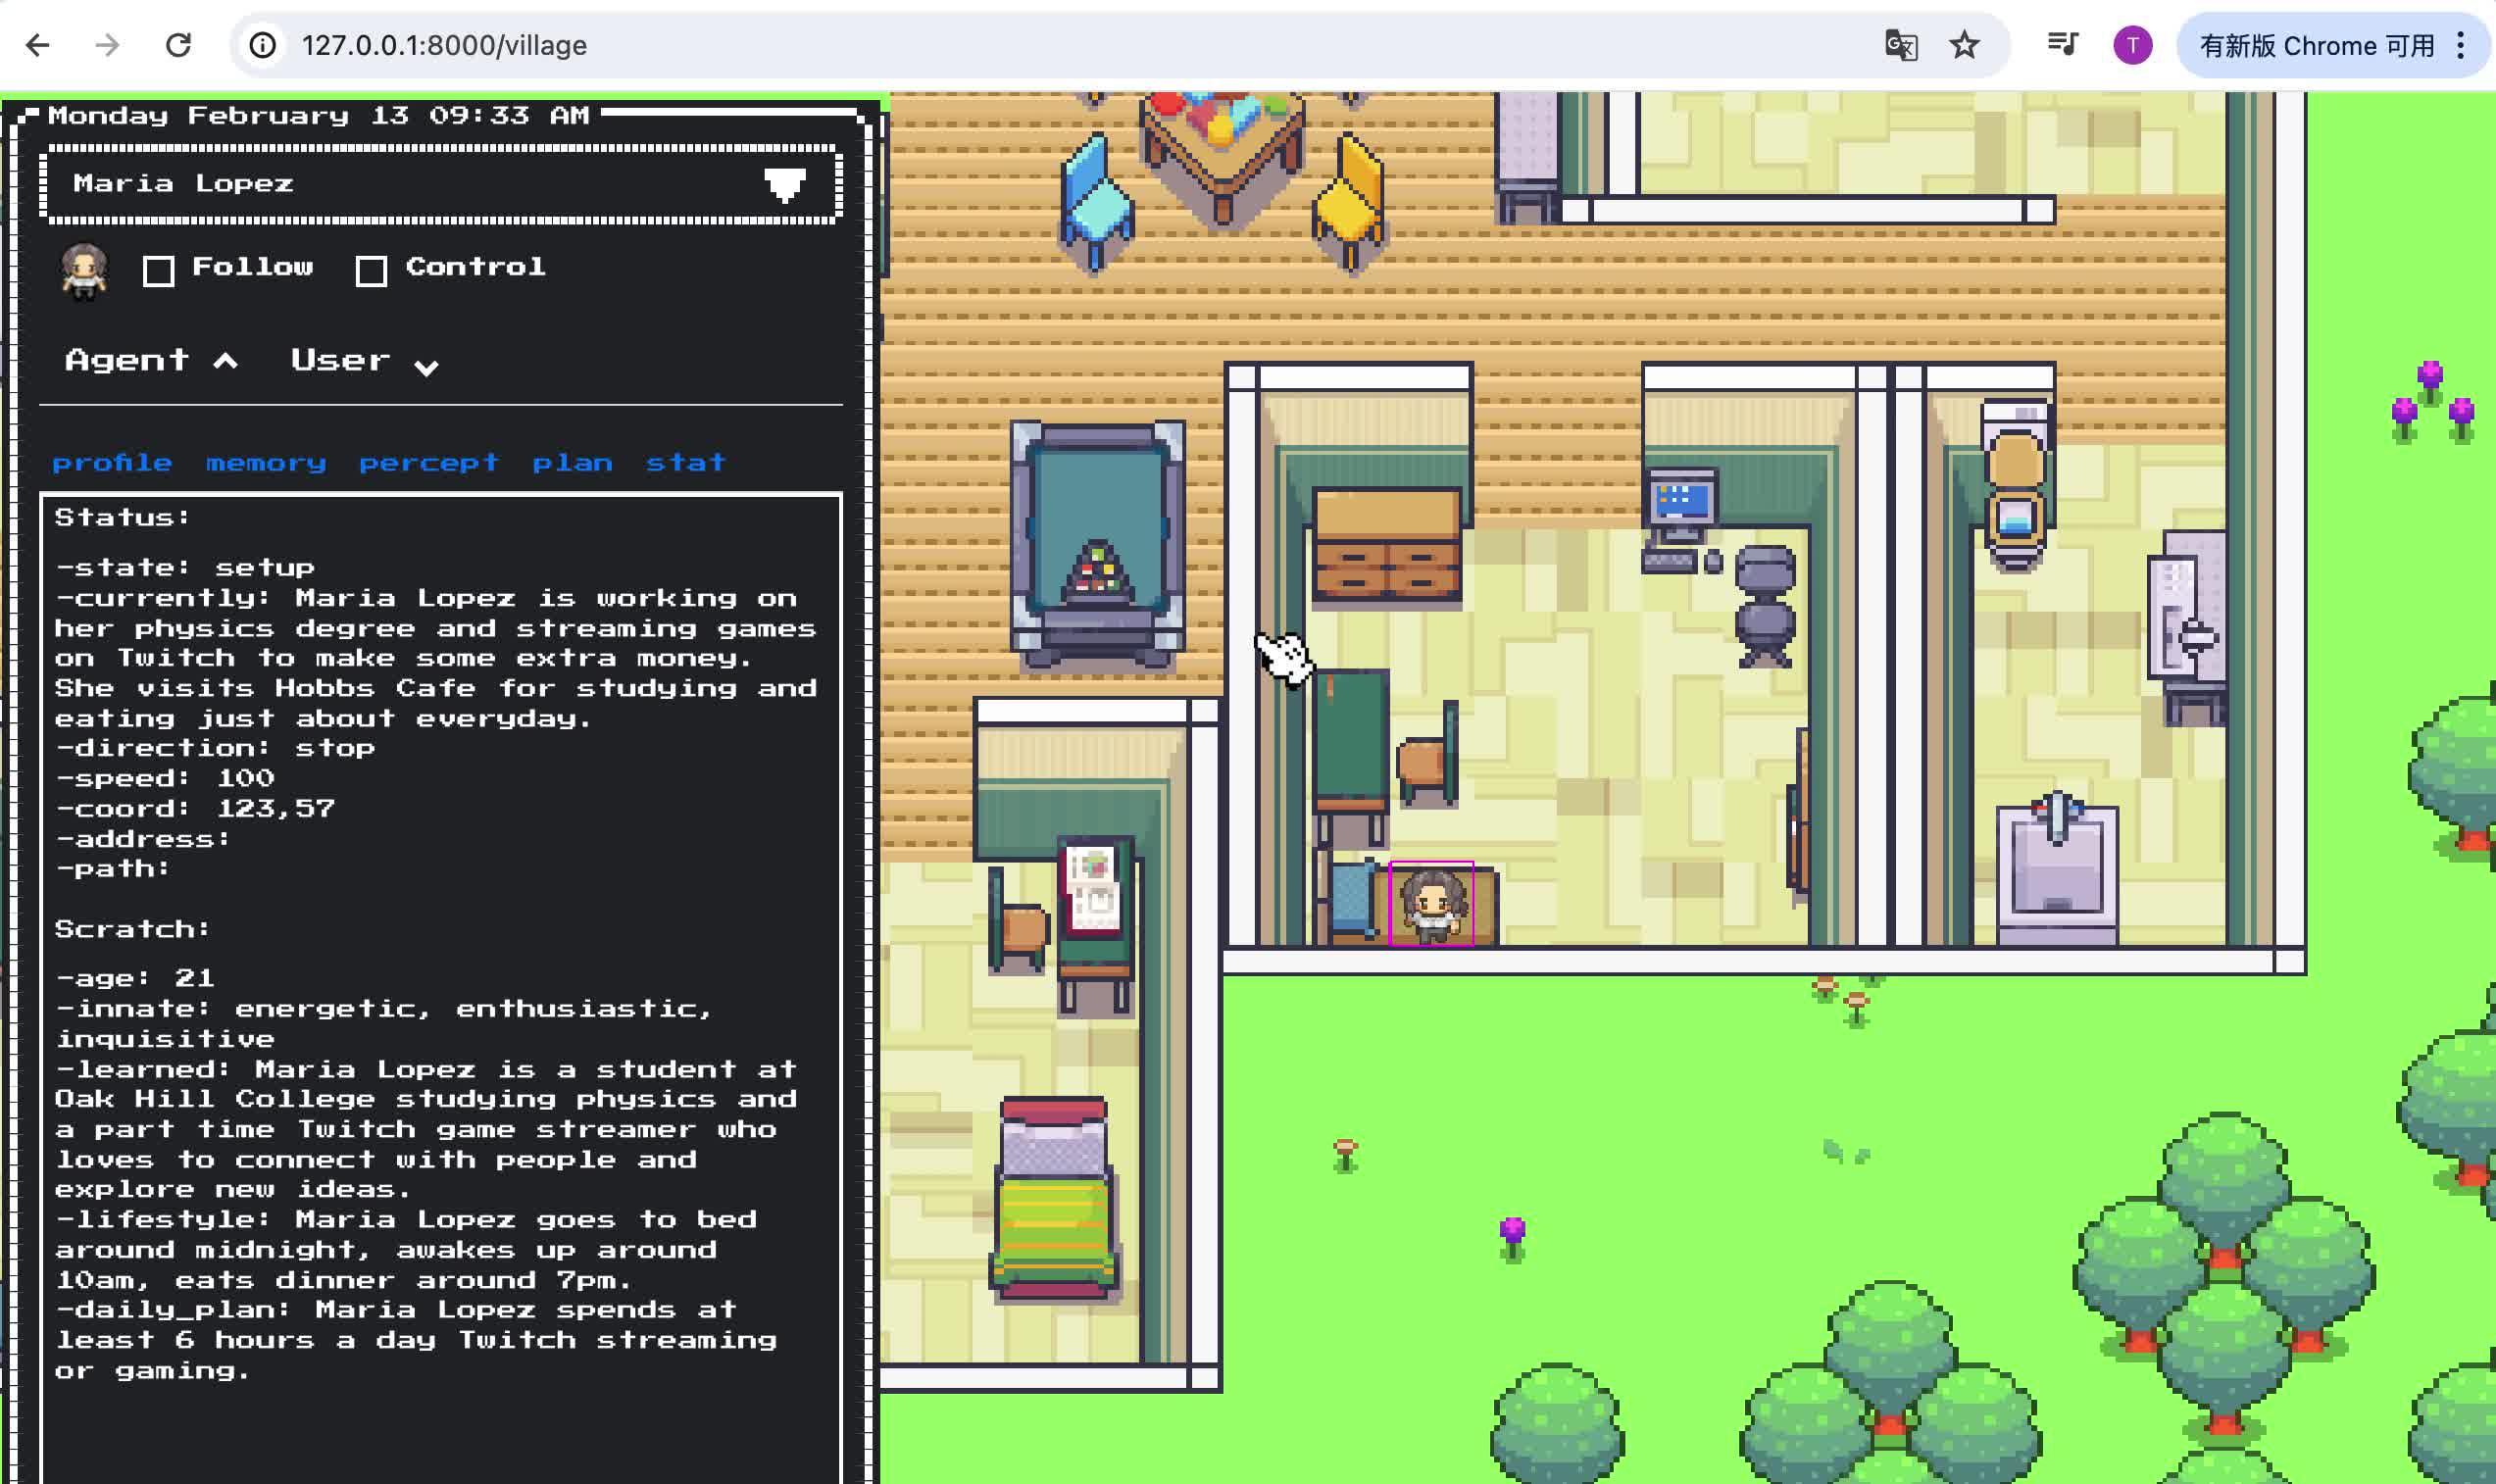
Task: Open the media controls icon
Action: click(2062, 45)
